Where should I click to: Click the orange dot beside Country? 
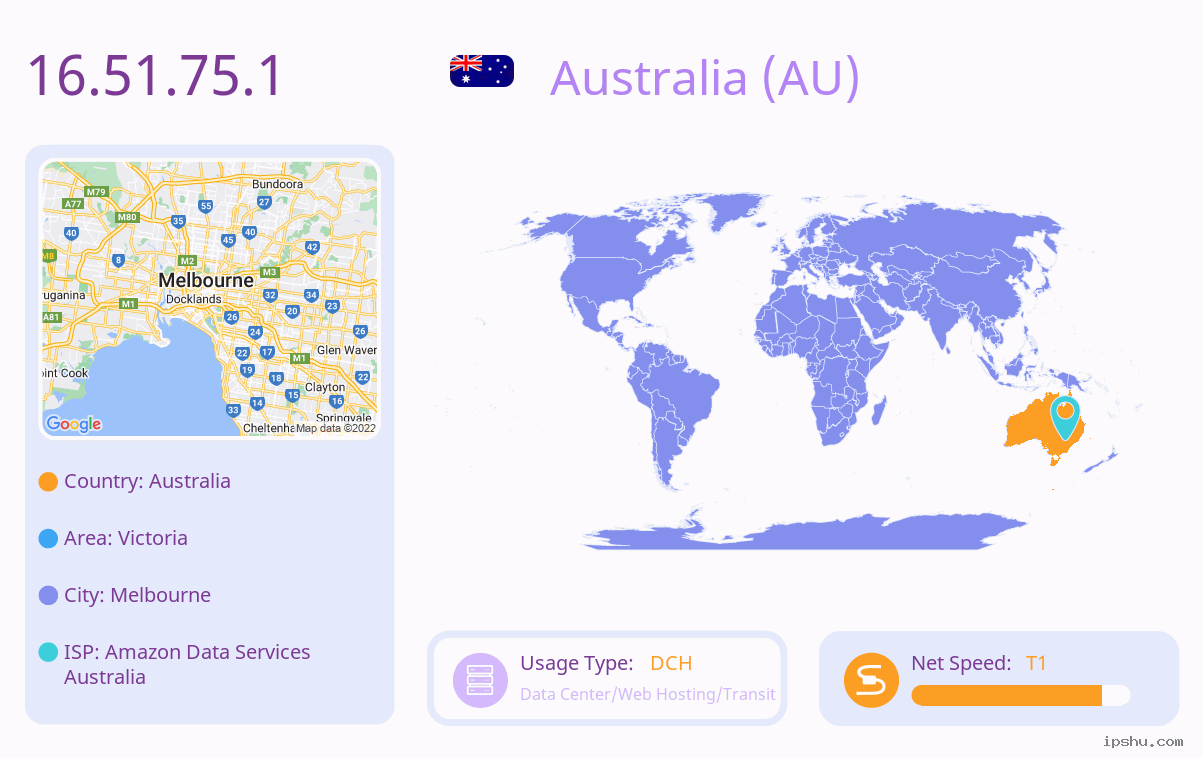pos(48,482)
